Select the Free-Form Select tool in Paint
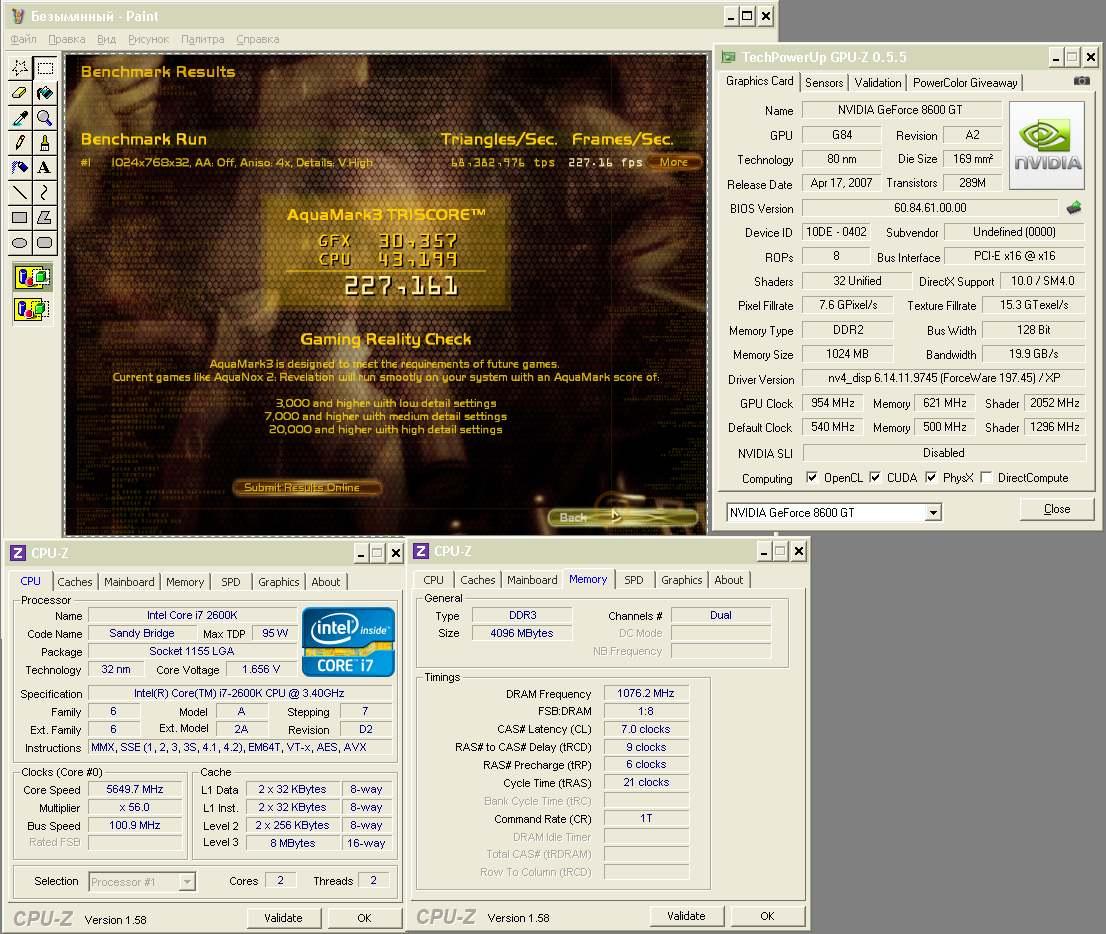The height and width of the screenshot is (934, 1106). tap(20, 68)
